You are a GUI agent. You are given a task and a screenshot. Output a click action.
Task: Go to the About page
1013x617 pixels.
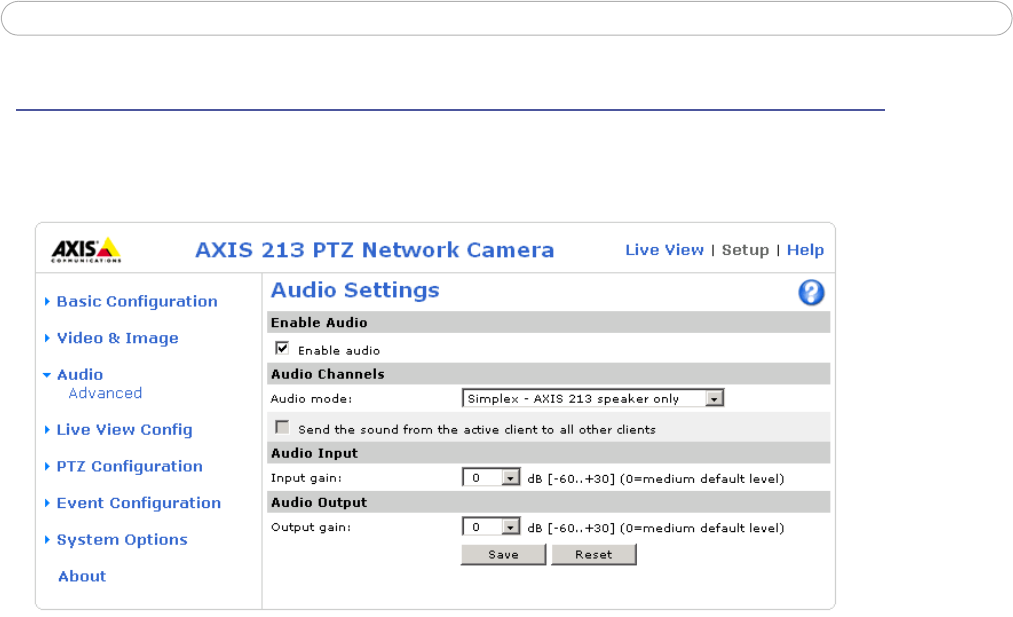pos(81,576)
